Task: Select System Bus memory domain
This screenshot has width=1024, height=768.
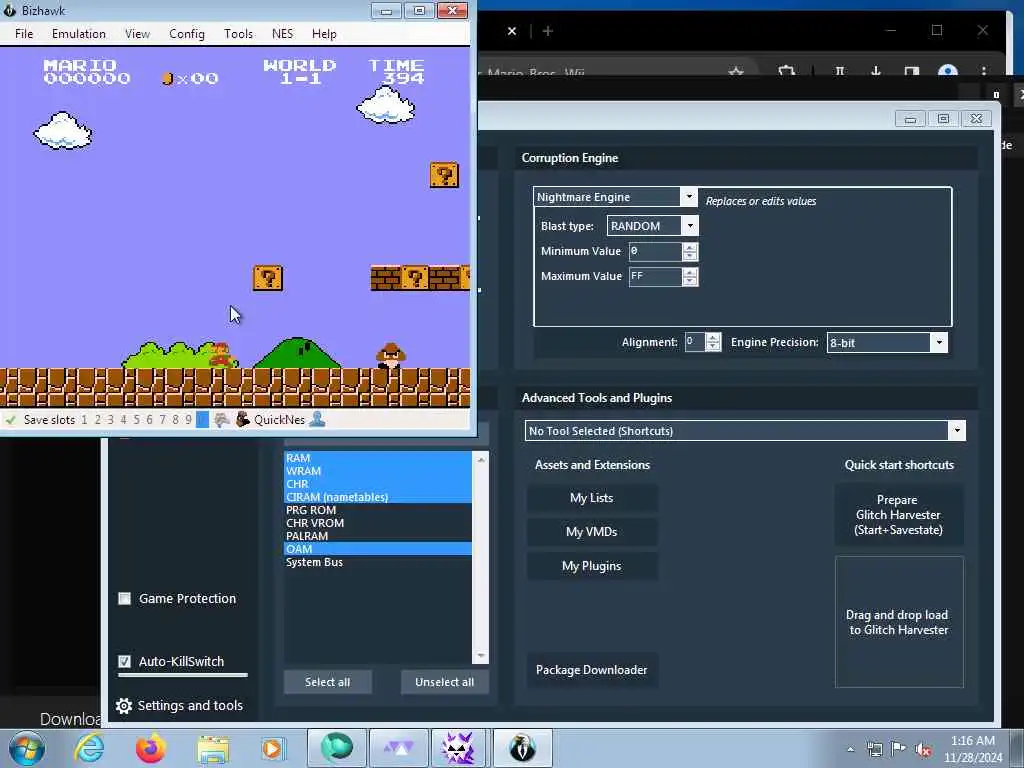Action: click(x=377, y=562)
